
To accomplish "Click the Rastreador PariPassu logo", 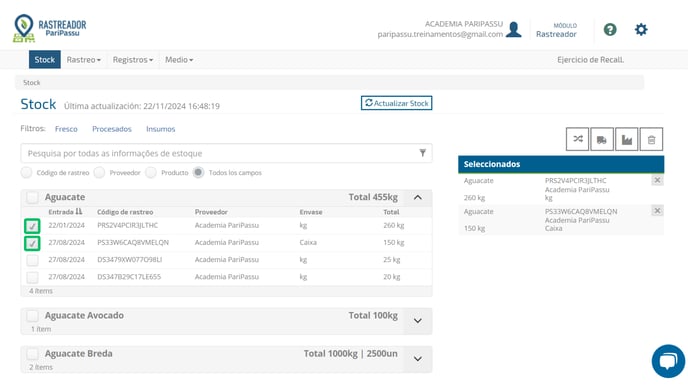I will click(x=50, y=29).
